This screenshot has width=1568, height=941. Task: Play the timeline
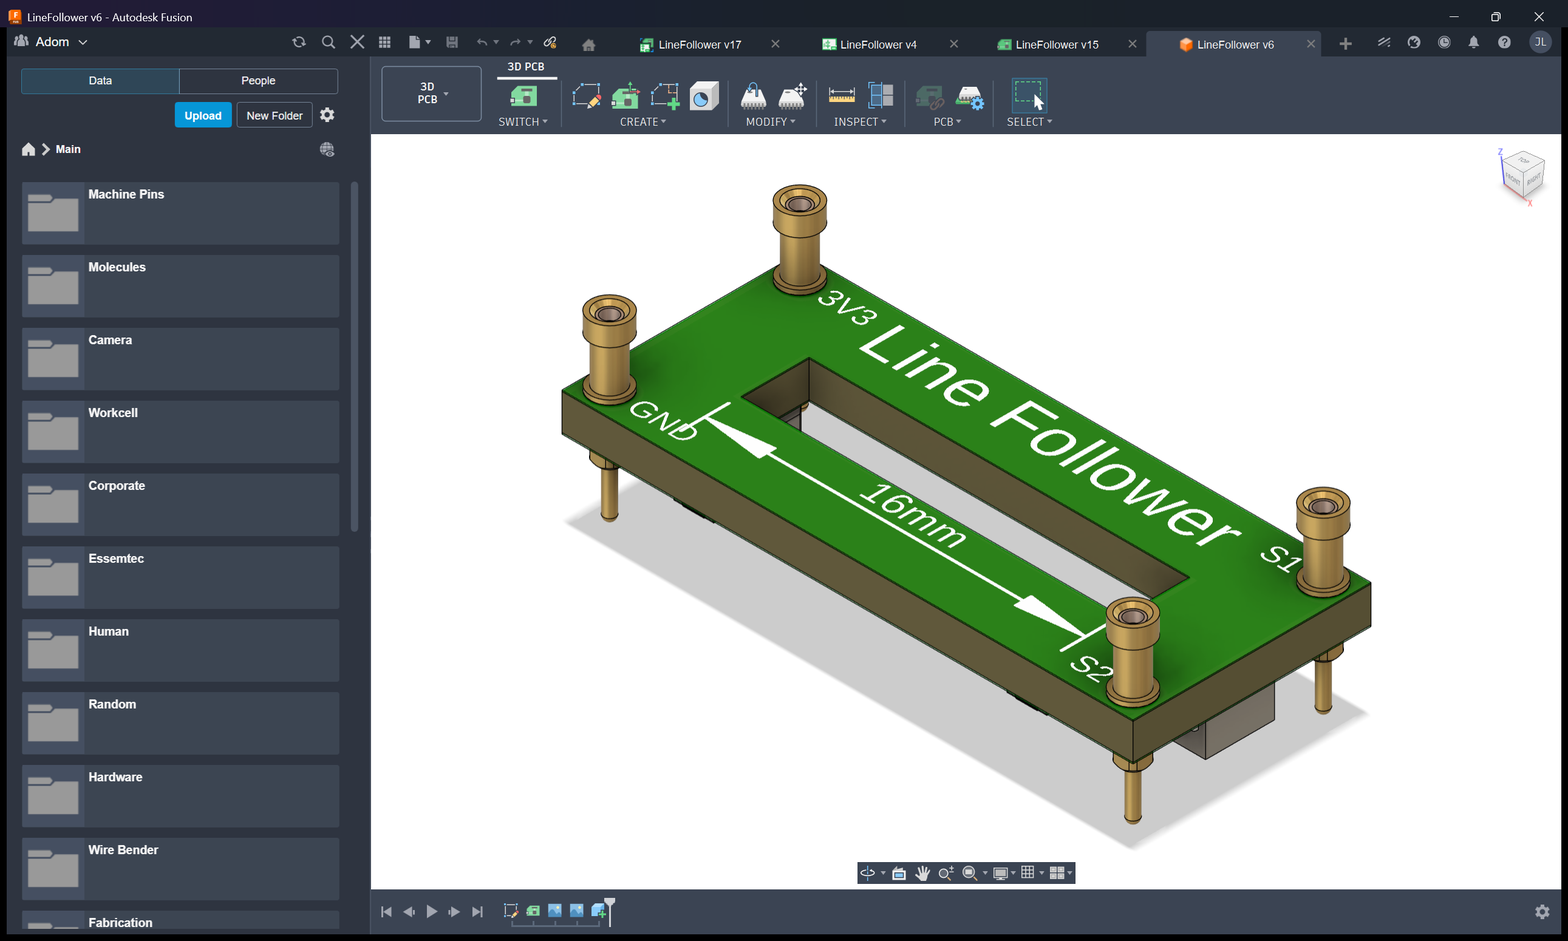click(431, 912)
